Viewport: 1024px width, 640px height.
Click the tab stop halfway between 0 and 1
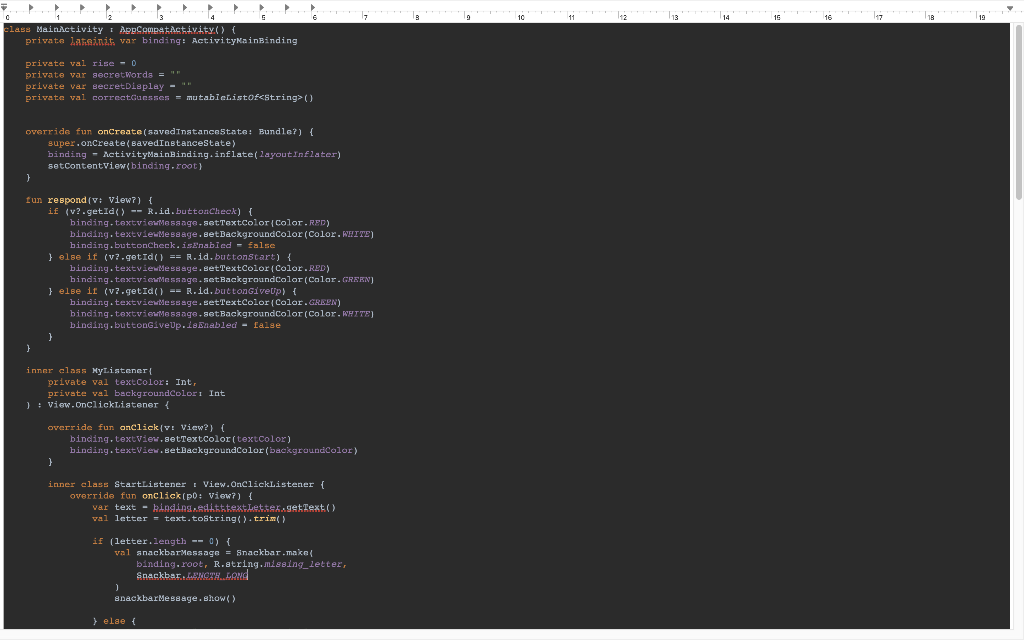pos(31,8)
